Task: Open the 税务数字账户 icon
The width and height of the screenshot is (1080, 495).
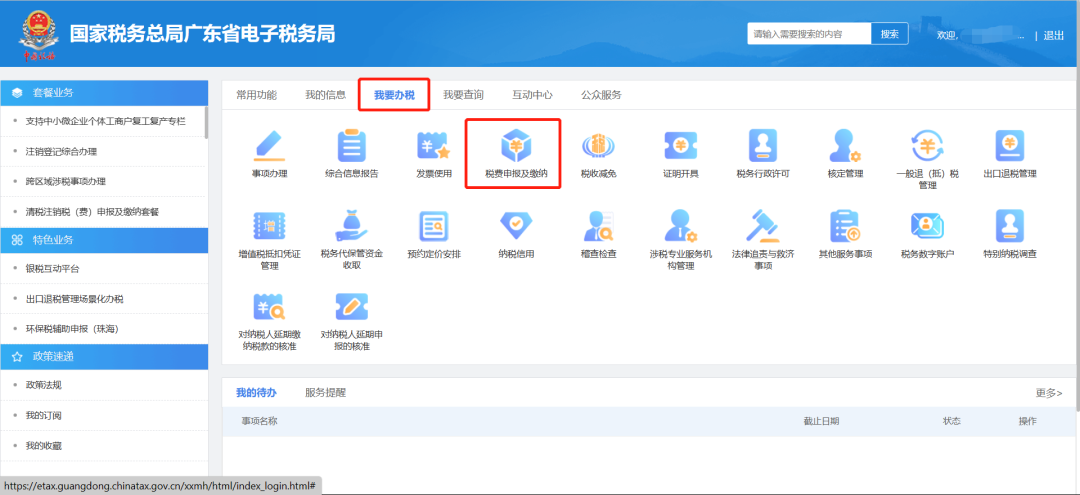Action: [x=927, y=227]
